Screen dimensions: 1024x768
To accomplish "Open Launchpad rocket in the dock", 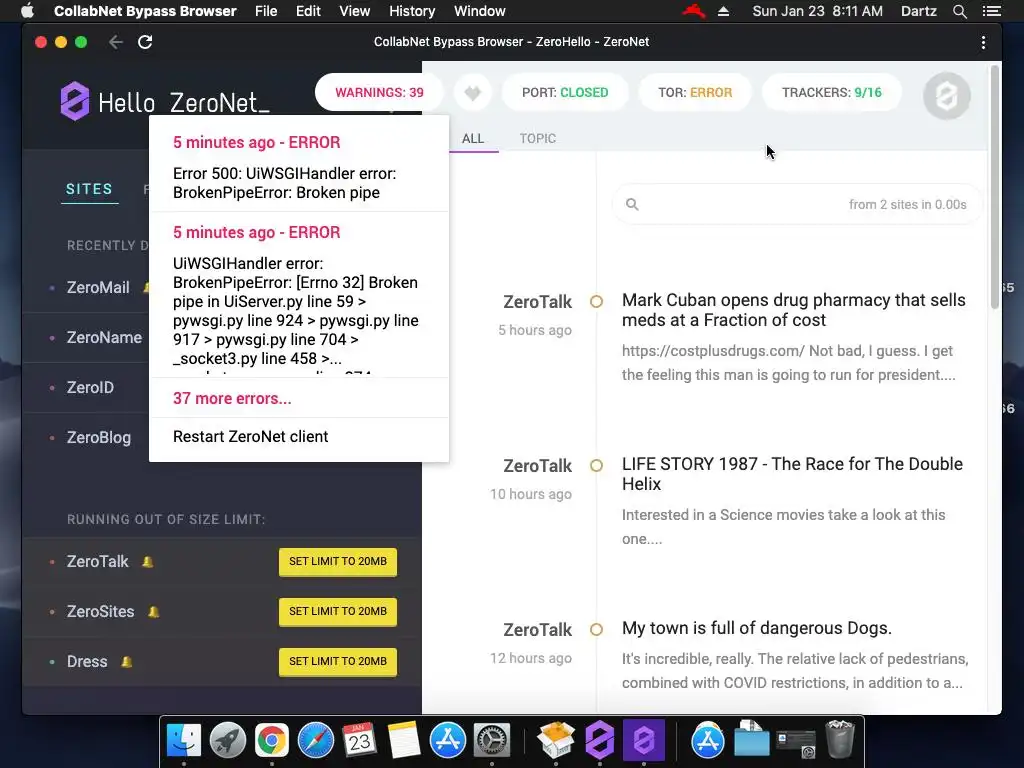I will (x=227, y=741).
